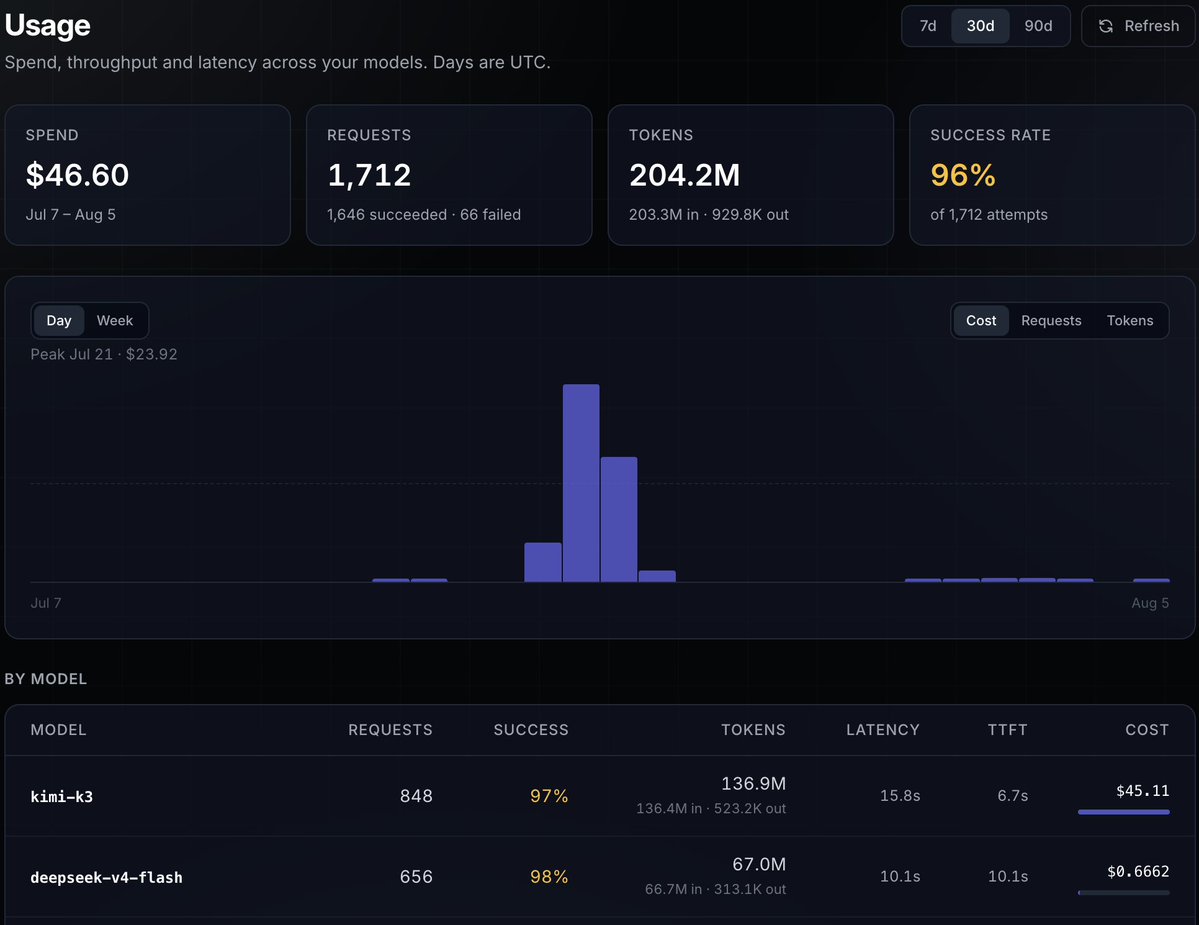Click the small bar ending the central cluster

click(657, 576)
